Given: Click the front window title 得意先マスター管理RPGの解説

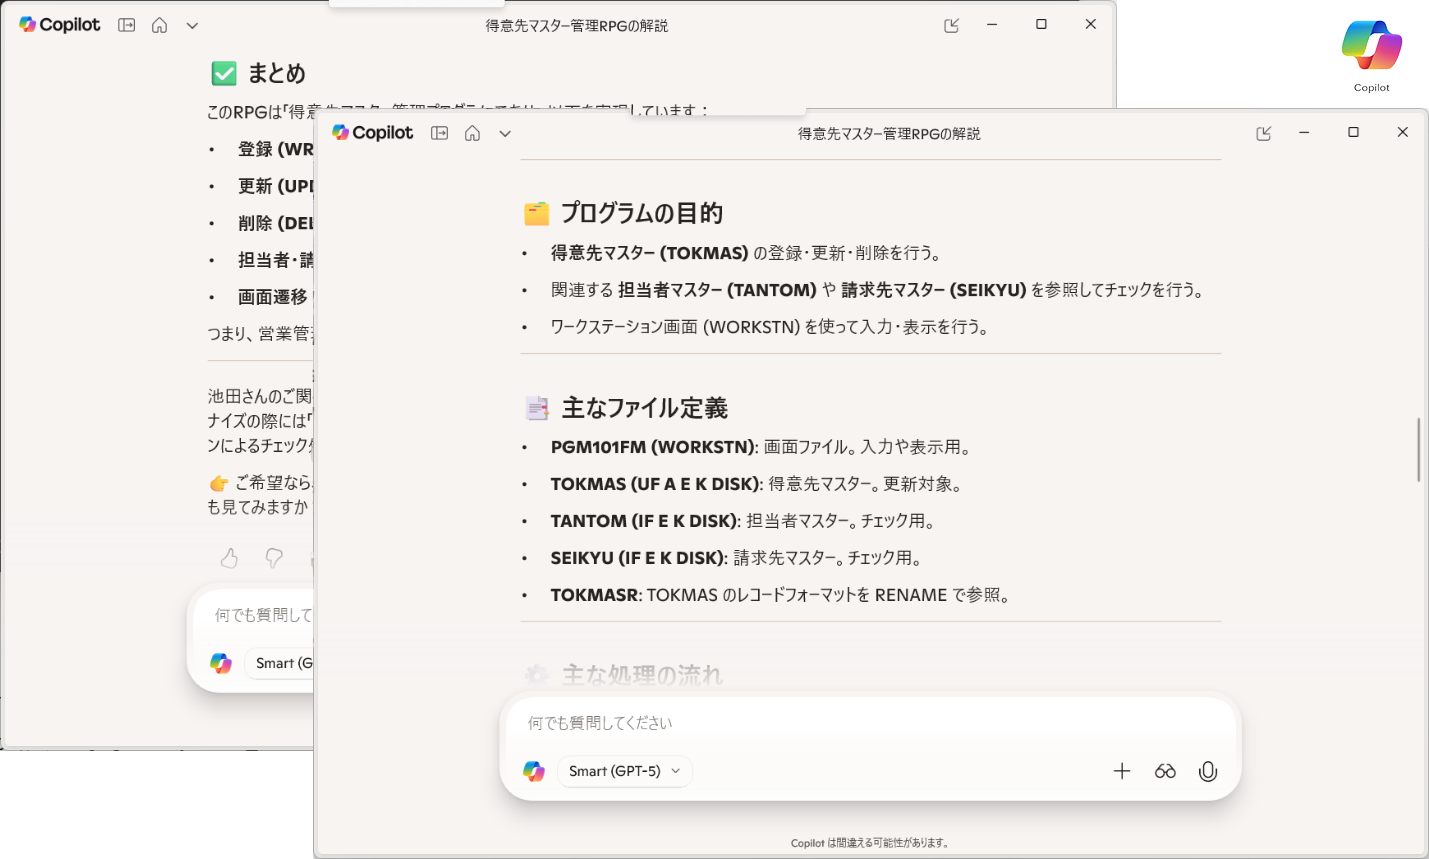Looking at the screenshot, I should pyautogui.click(x=889, y=134).
